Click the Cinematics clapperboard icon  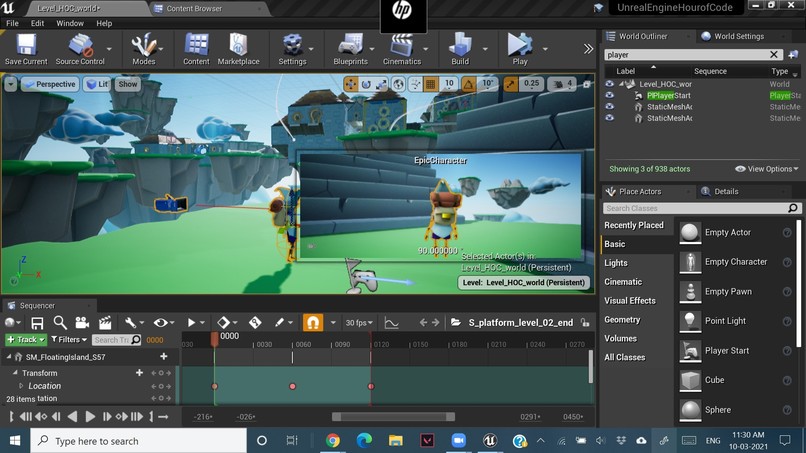(401, 49)
